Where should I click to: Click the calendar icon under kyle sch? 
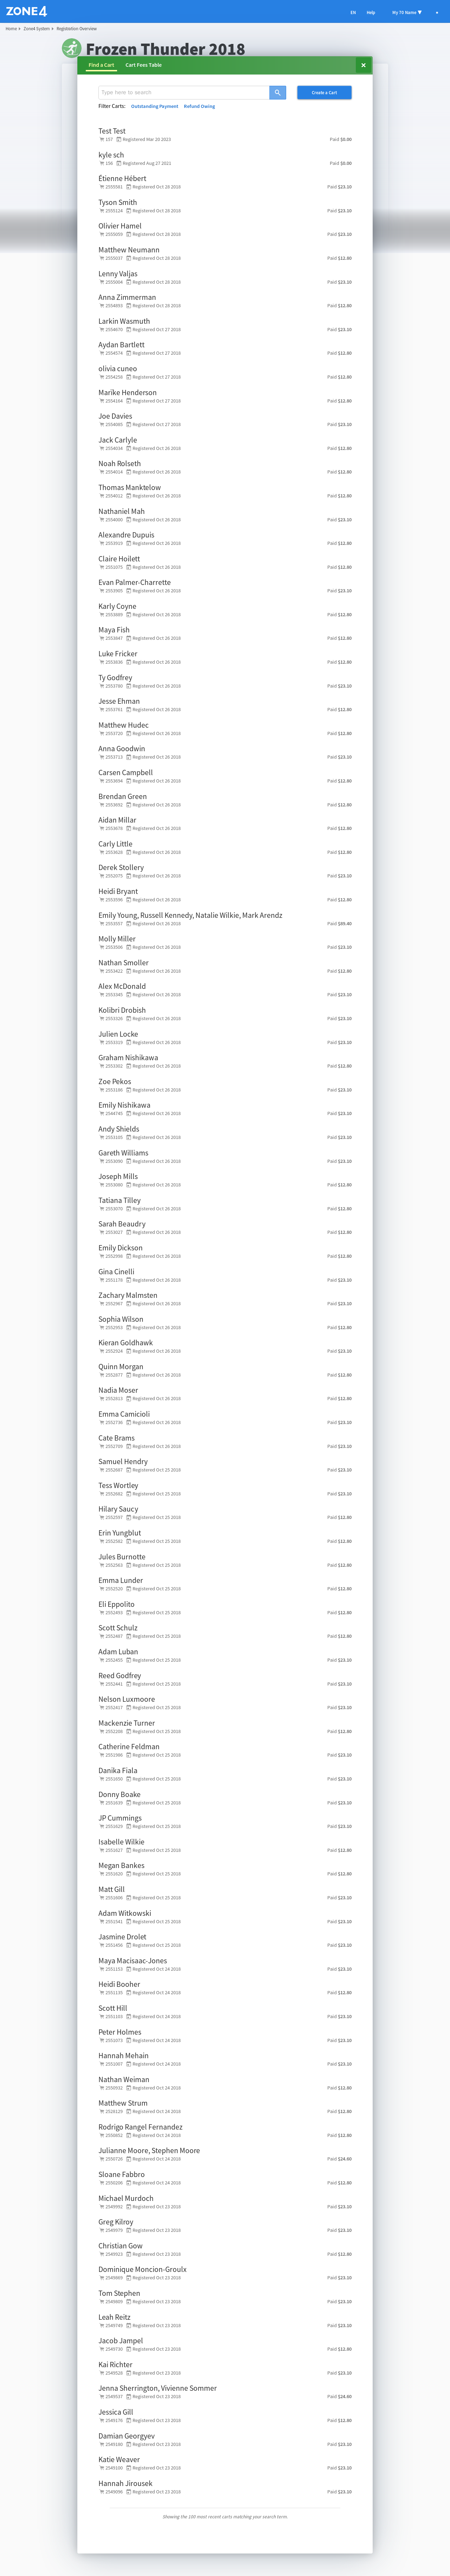pyautogui.click(x=119, y=163)
